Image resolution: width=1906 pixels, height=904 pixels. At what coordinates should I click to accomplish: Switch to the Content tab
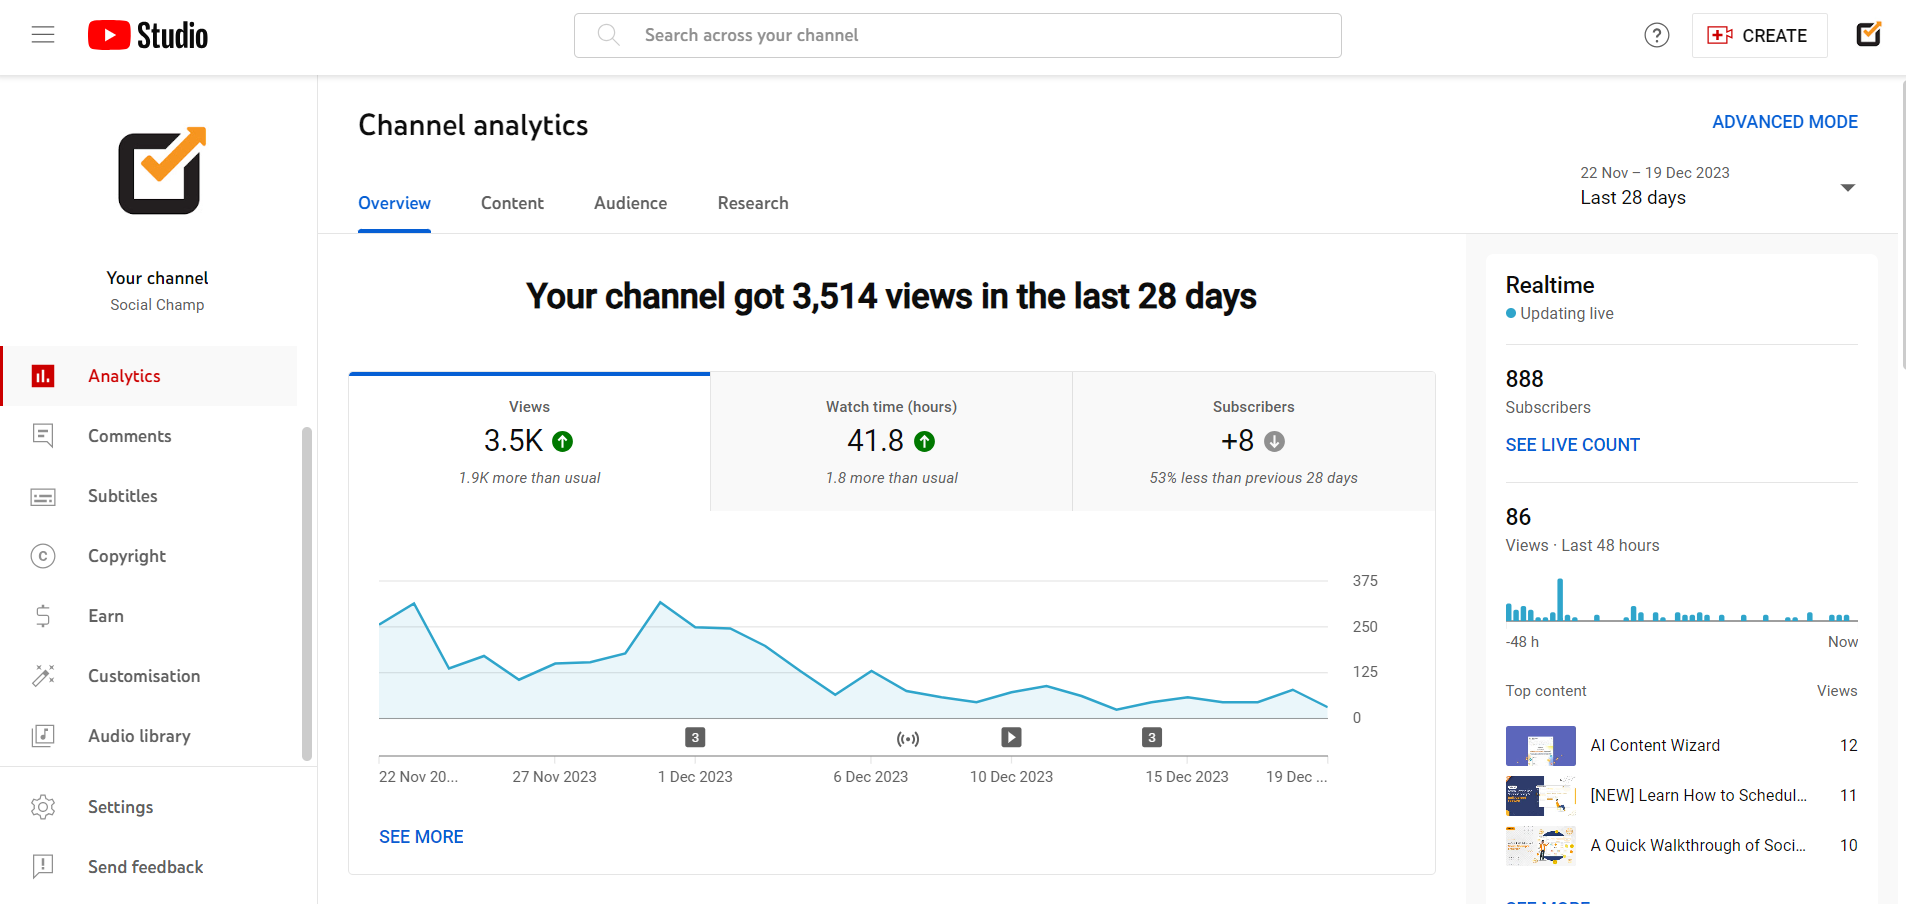tap(512, 203)
